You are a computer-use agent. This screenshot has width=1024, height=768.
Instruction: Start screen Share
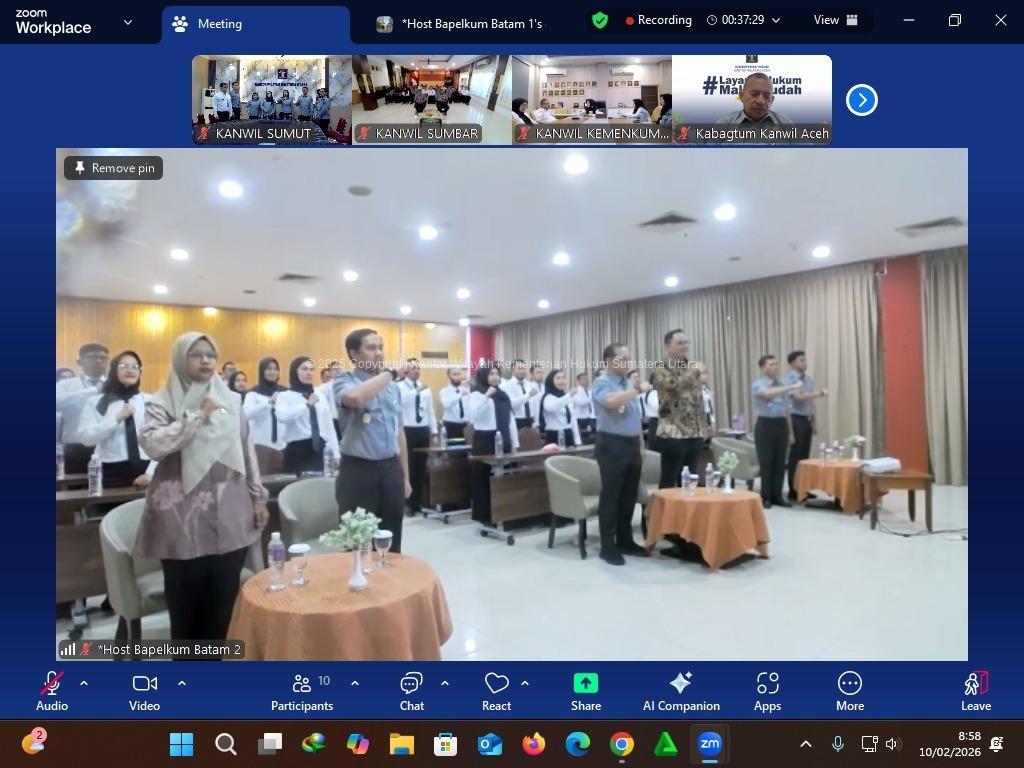tap(586, 692)
